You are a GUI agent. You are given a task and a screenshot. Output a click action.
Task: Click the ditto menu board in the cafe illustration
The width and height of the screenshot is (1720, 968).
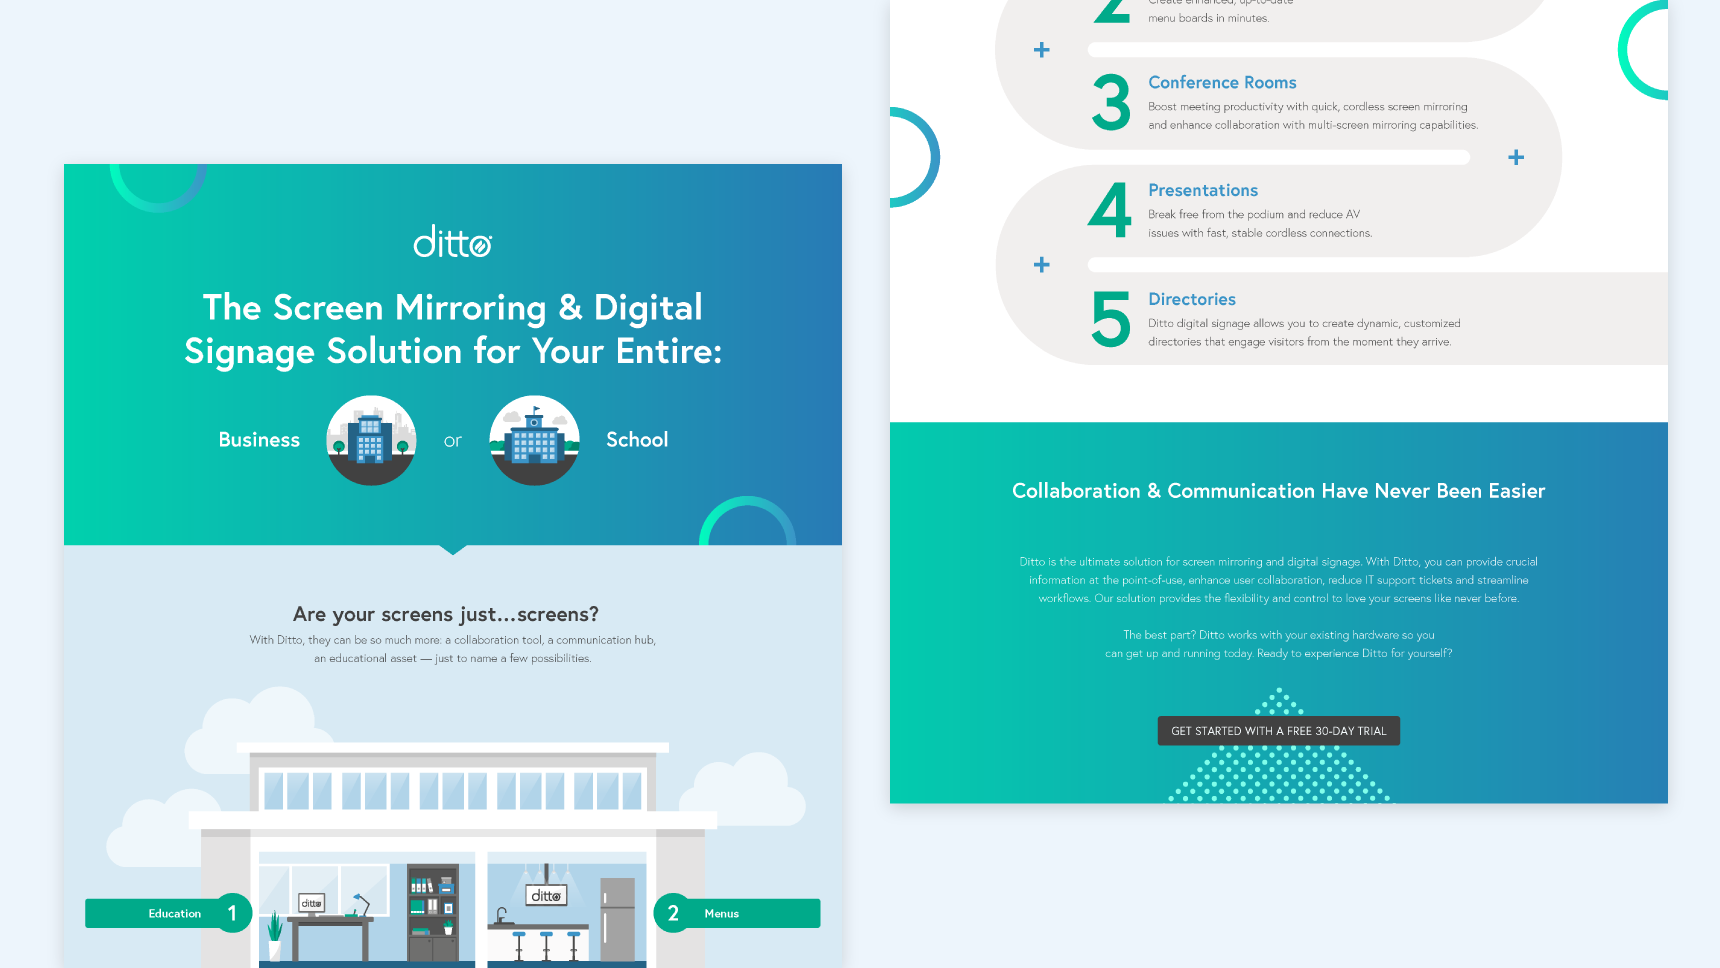coord(546,895)
